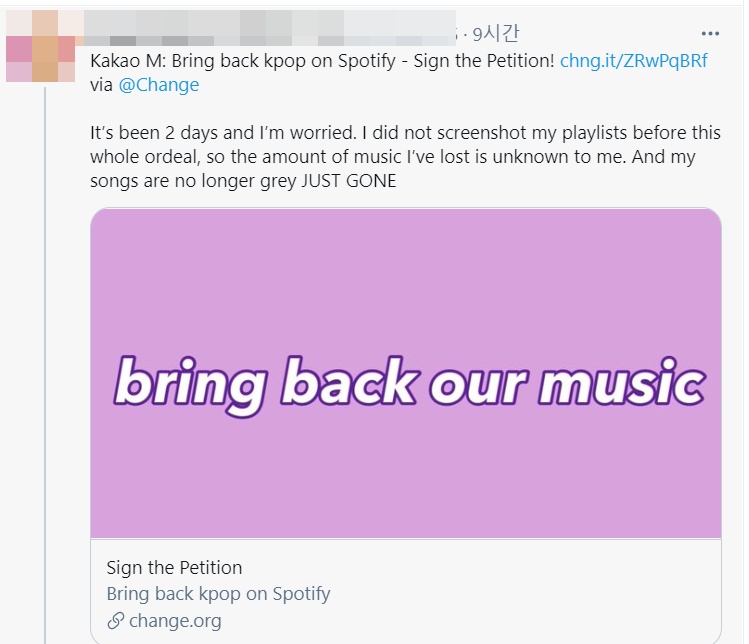Open the three-dot more options menu
The width and height of the screenshot is (749, 644).
click(x=710, y=32)
